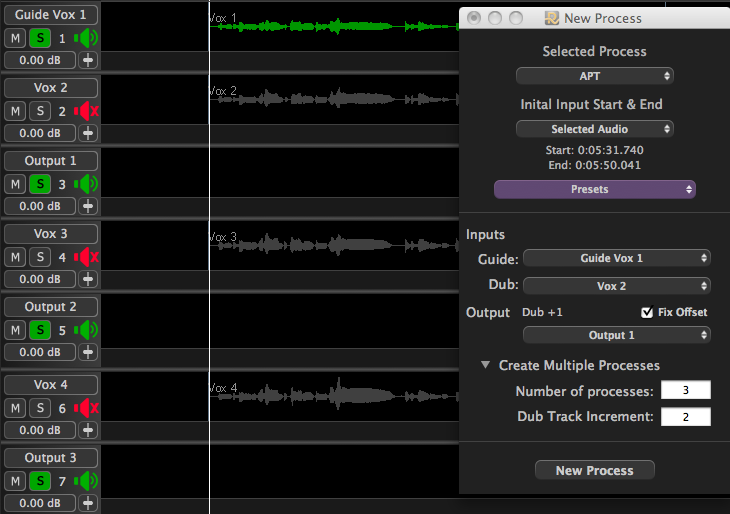This screenshot has height=514, width=730.
Task: Click the green speaker icon on Guide Vox 1
Action: click(87, 38)
